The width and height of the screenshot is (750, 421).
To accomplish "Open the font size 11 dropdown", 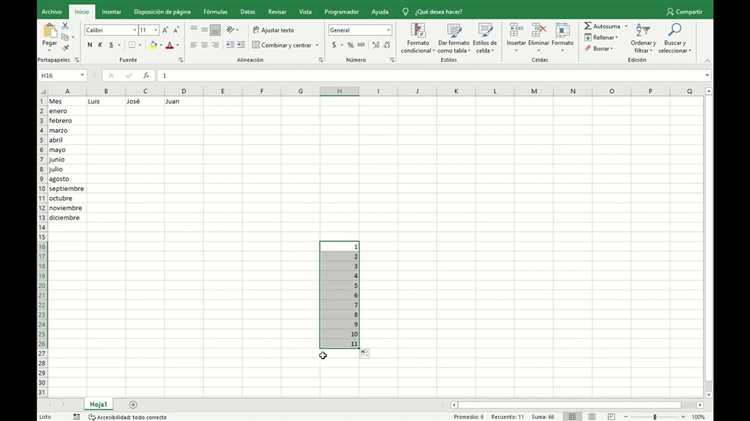I will point(156,30).
